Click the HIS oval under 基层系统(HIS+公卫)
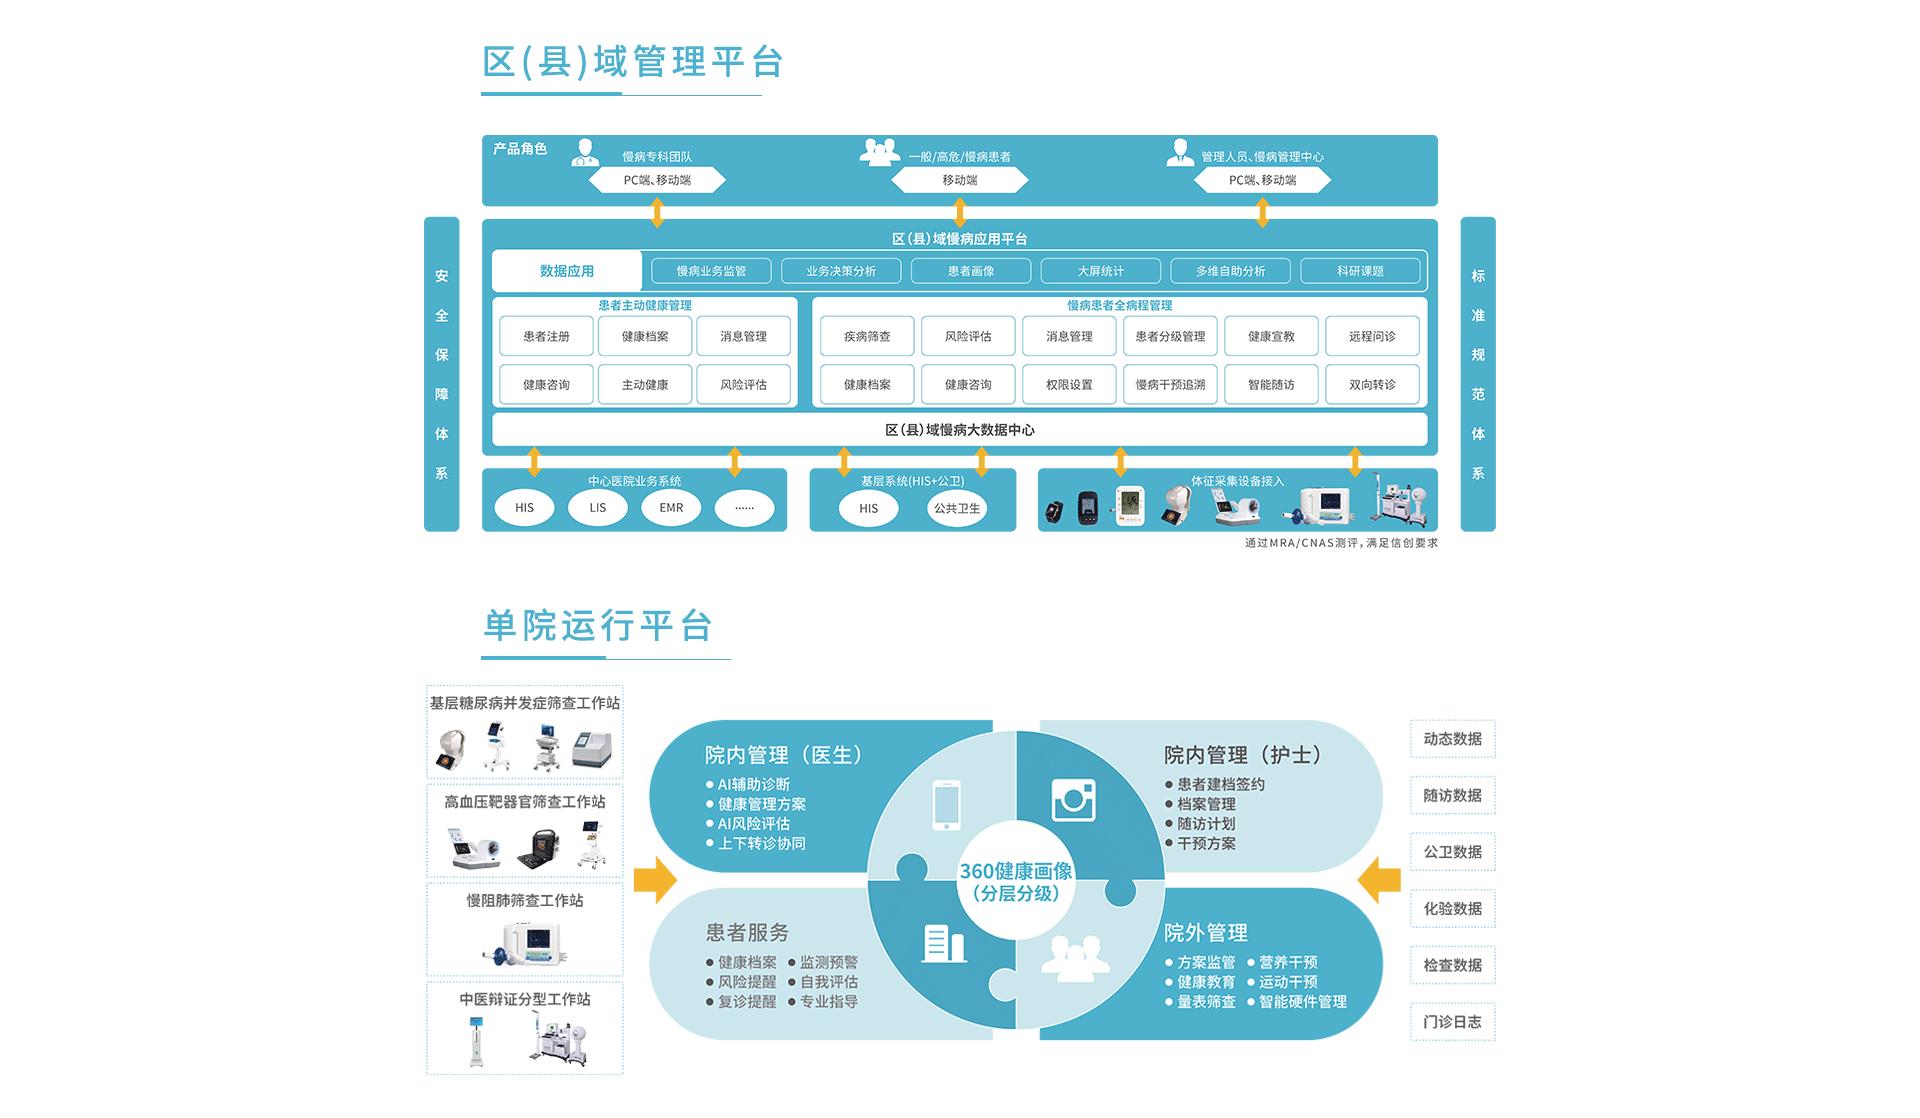The height and width of the screenshot is (1118, 1920). [x=869, y=508]
